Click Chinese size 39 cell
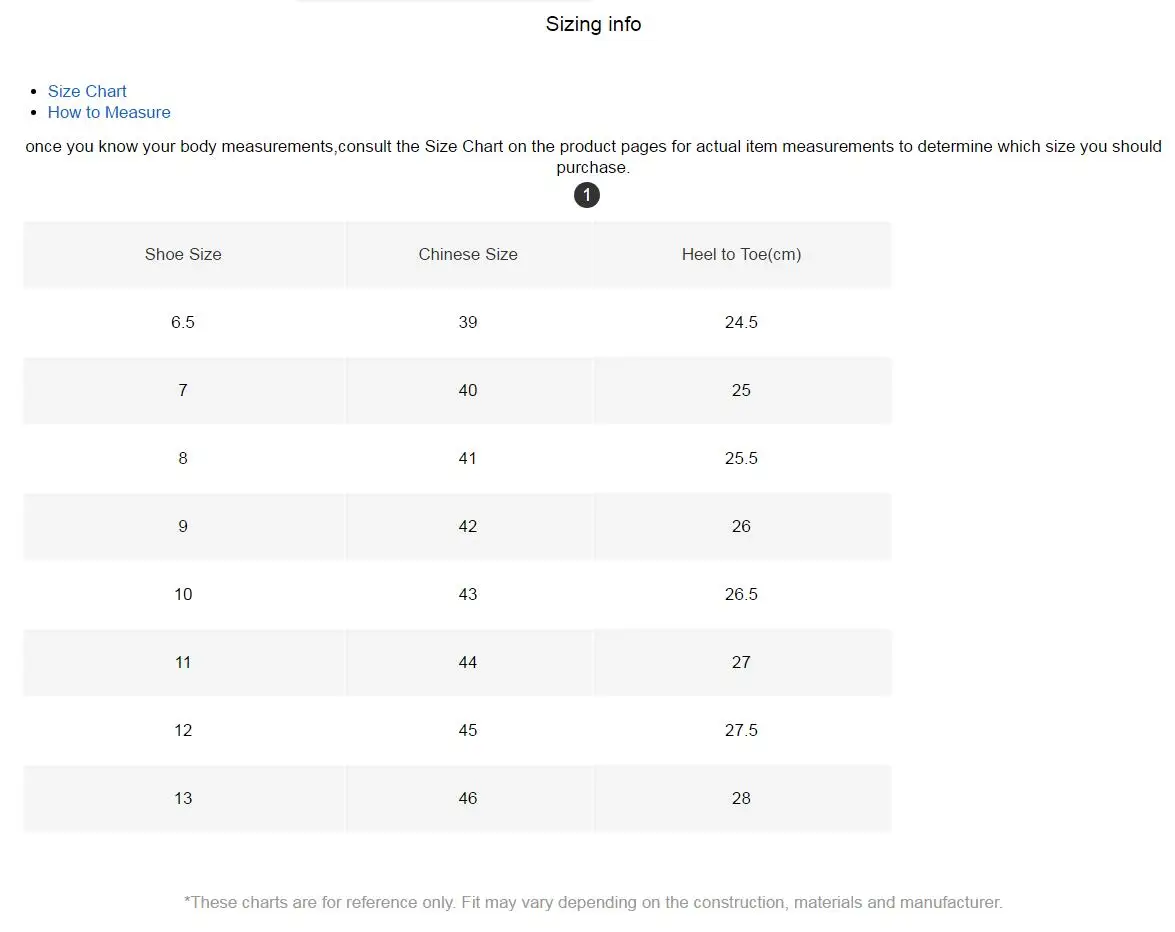 [x=468, y=322]
